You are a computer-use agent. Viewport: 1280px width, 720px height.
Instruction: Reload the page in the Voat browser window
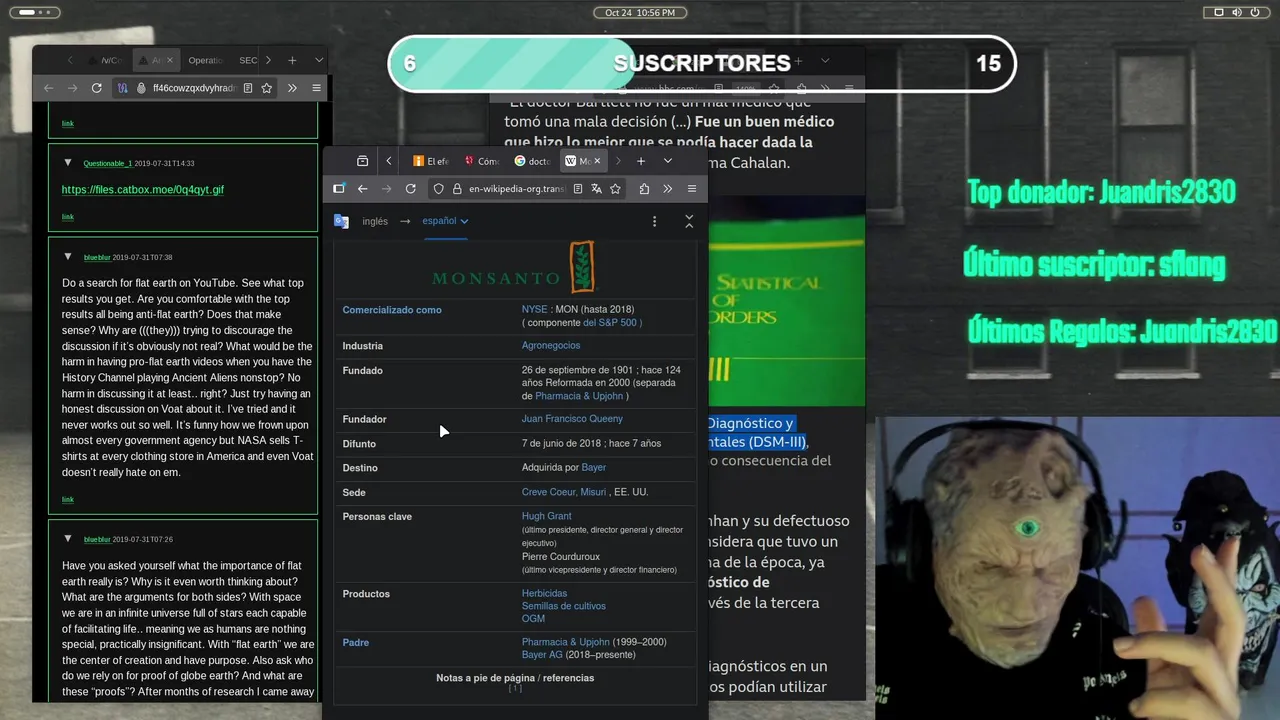(96, 88)
